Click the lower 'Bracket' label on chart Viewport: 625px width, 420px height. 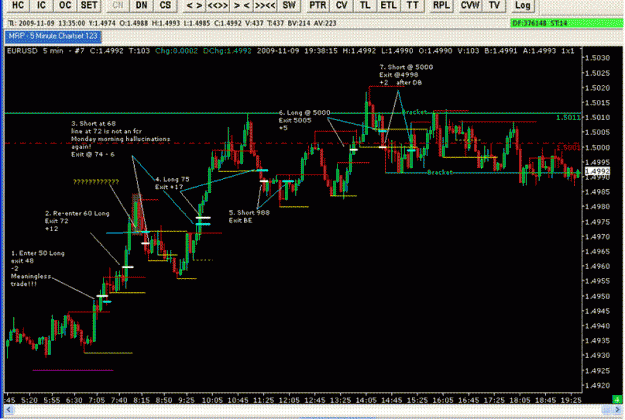(x=440, y=172)
